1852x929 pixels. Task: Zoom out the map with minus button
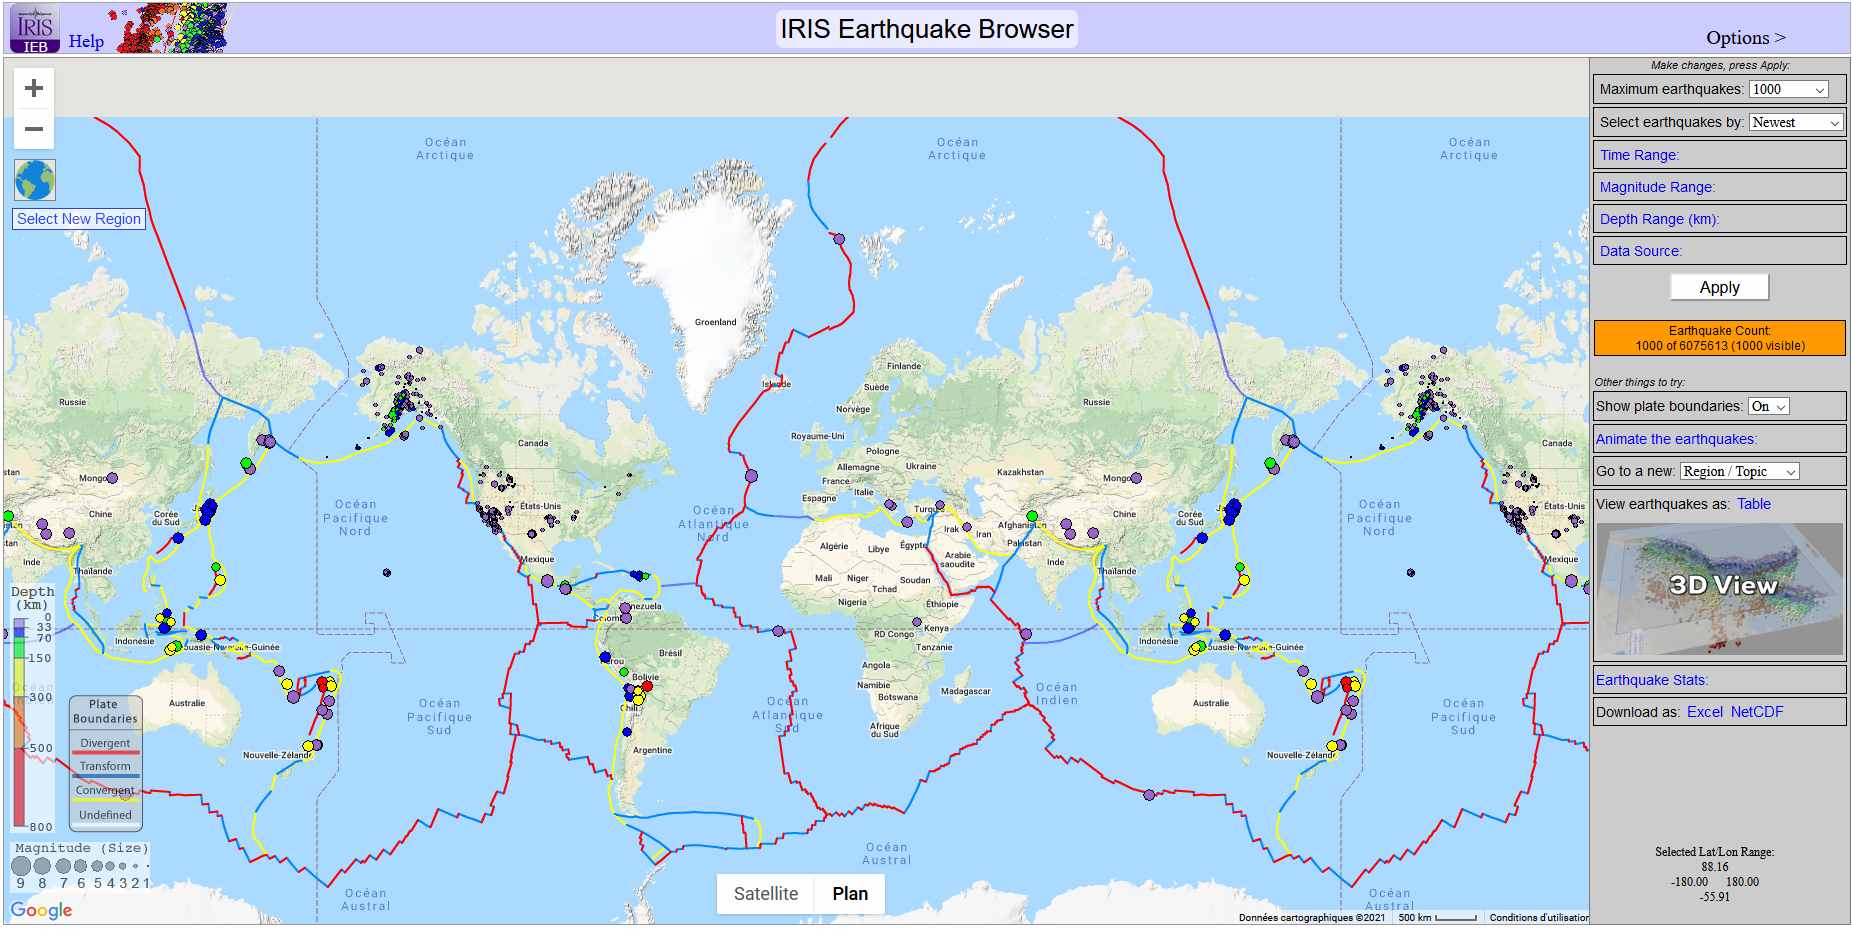[x=34, y=129]
